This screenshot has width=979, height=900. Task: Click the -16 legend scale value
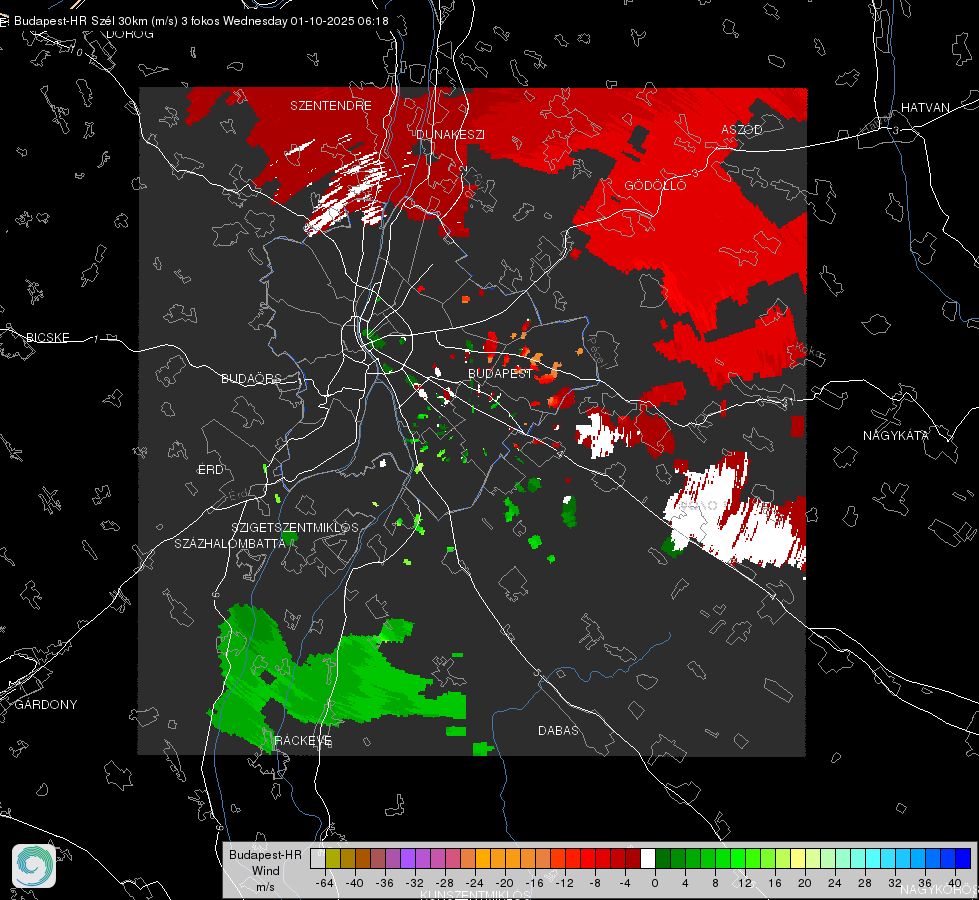[x=534, y=883]
